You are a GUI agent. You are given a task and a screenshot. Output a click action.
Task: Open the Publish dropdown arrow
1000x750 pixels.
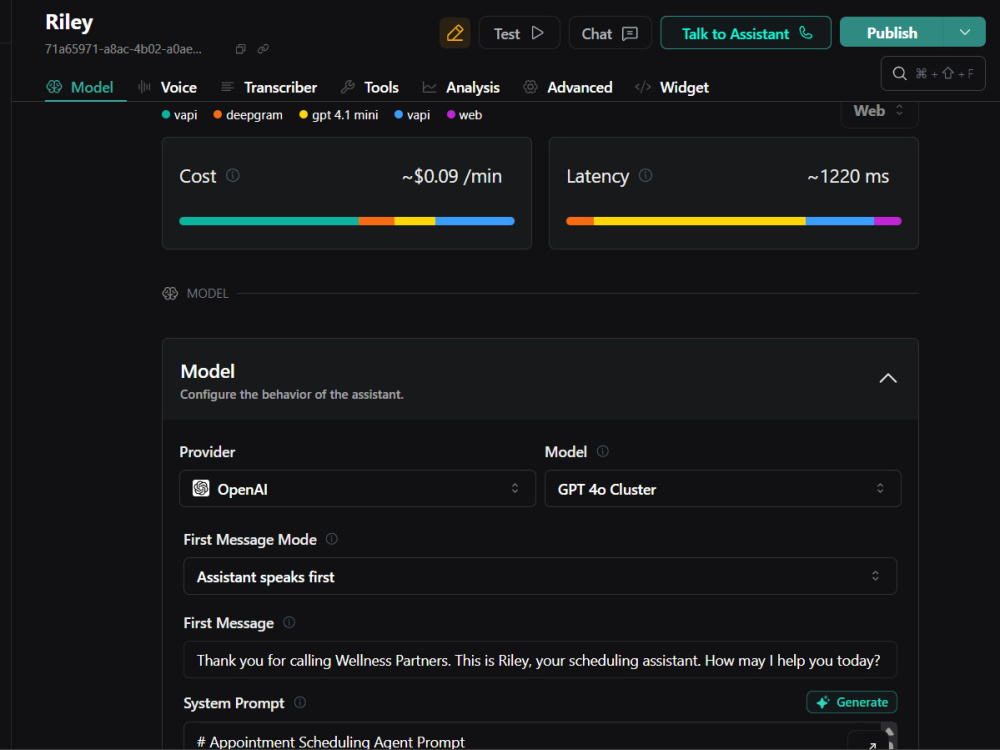click(964, 33)
